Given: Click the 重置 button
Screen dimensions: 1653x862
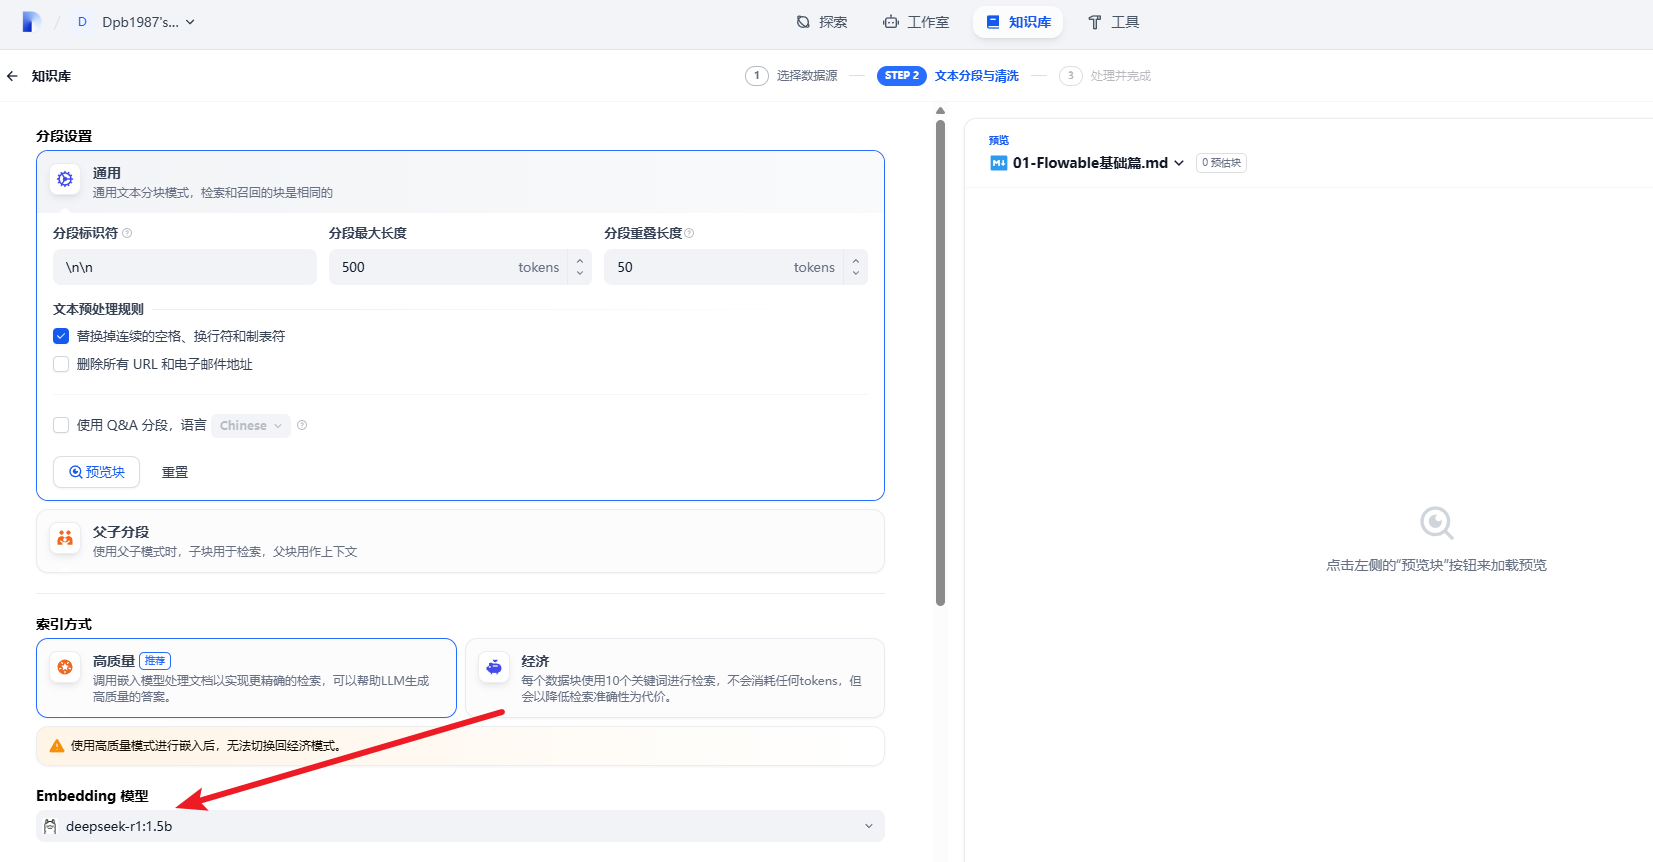Looking at the screenshot, I should point(175,472).
